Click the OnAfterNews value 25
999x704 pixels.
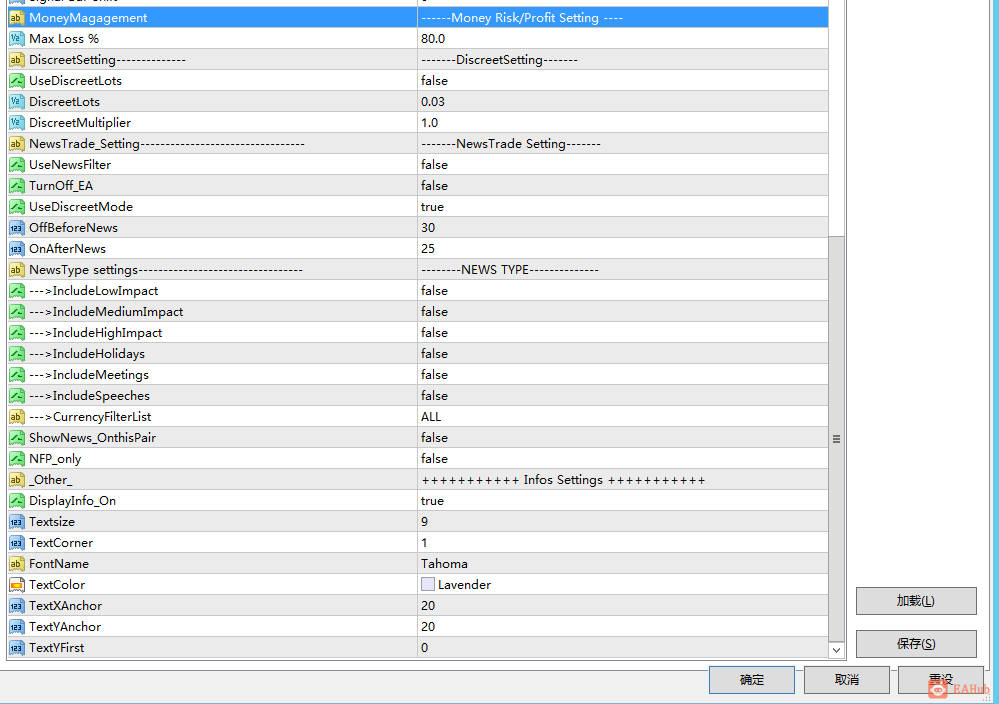click(x=428, y=249)
